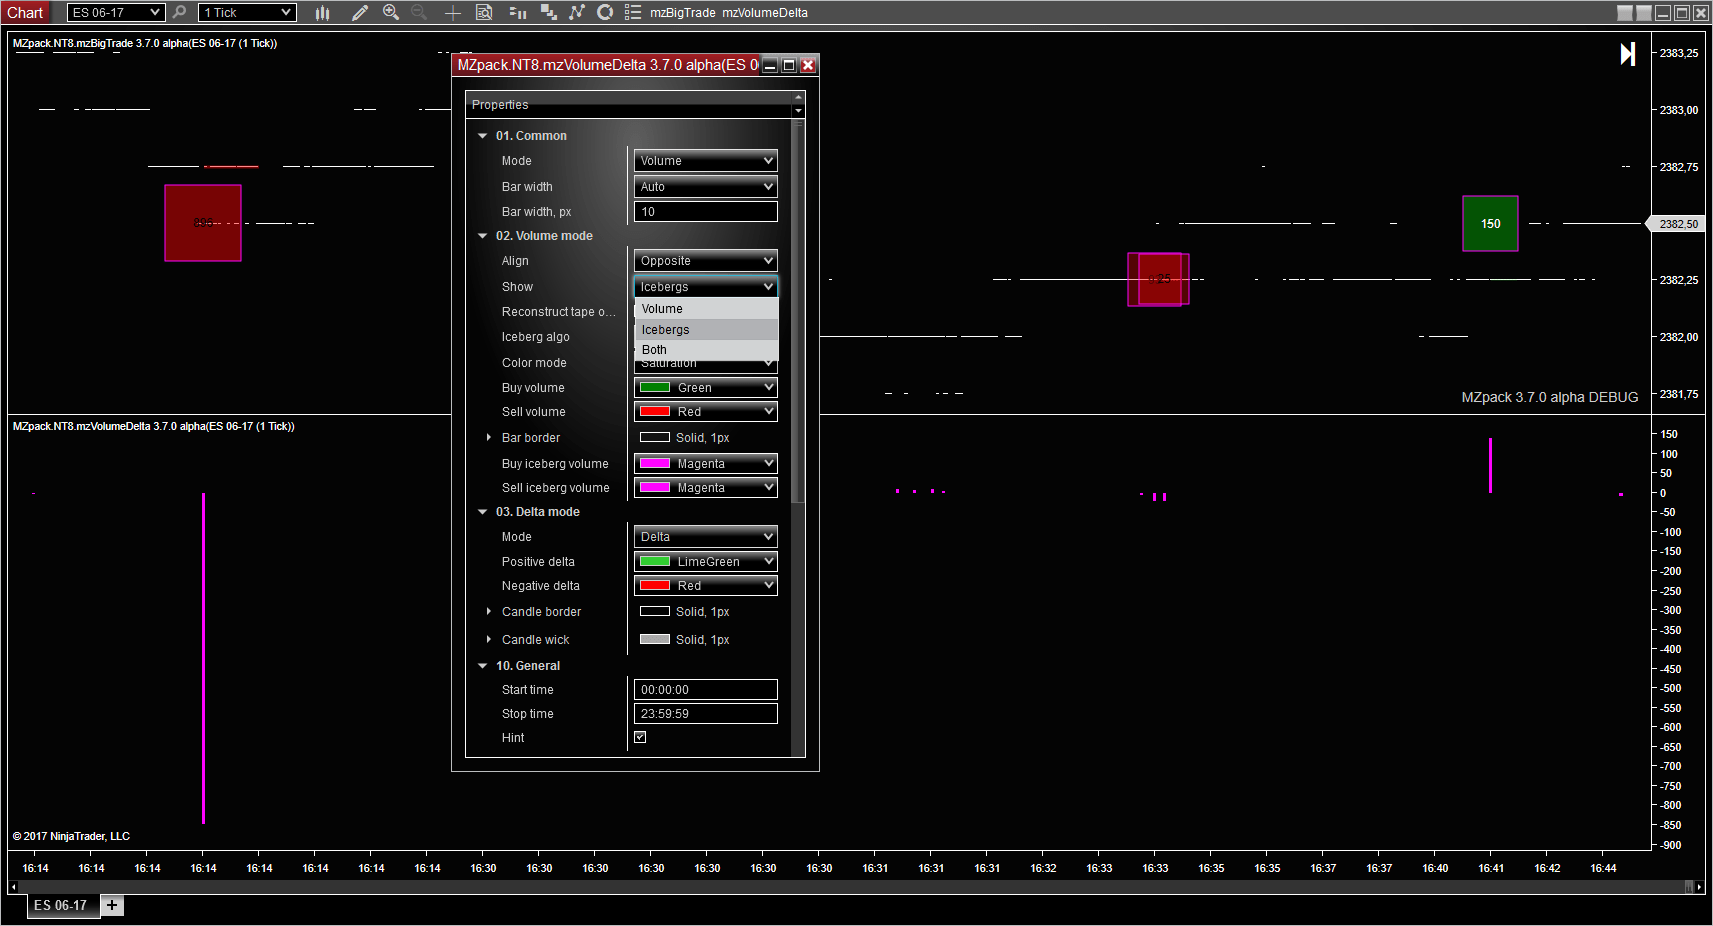1713x926 pixels.
Task: Click Properties panel scroll-down arrow
Action: pyautogui.click(x=798, y=111)
